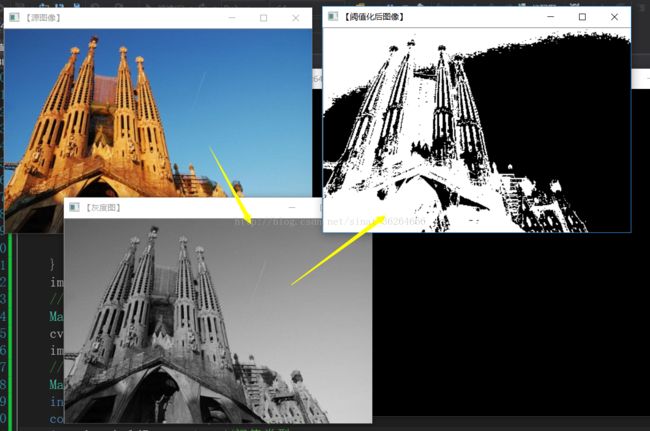Minimize the 阈值化后图像 window
650x431 pixels.
pyautogui.click(x=551, y=17)
